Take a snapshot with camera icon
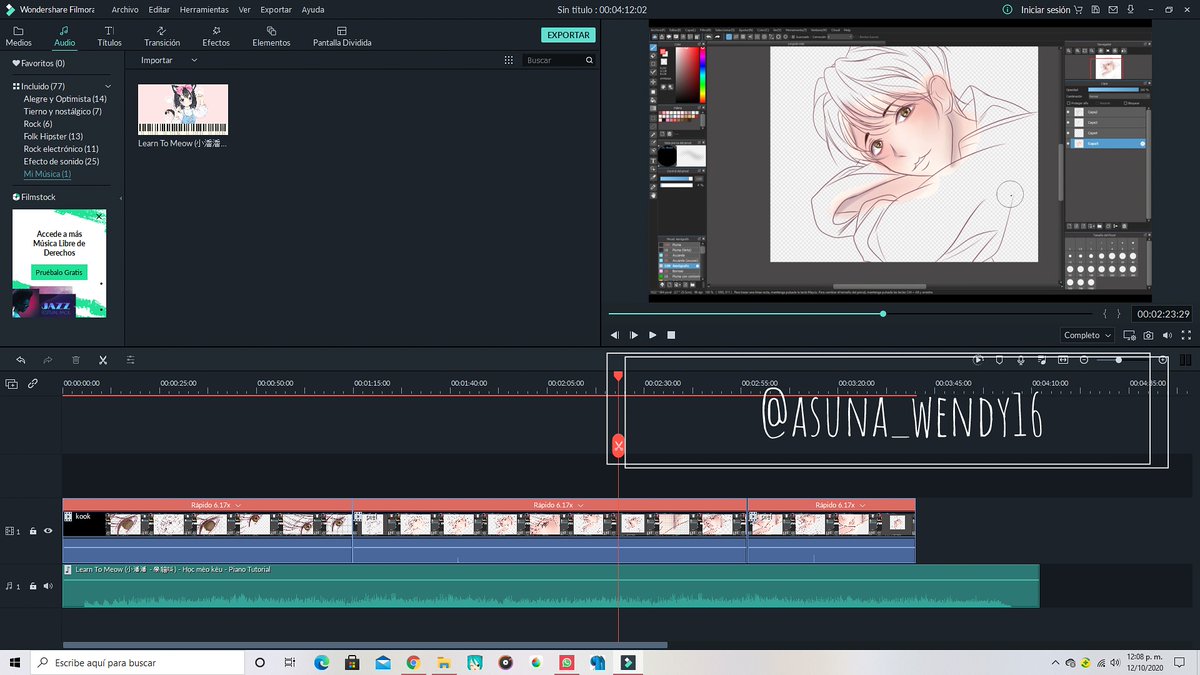1200x675 pixels. click(1149, 335)
